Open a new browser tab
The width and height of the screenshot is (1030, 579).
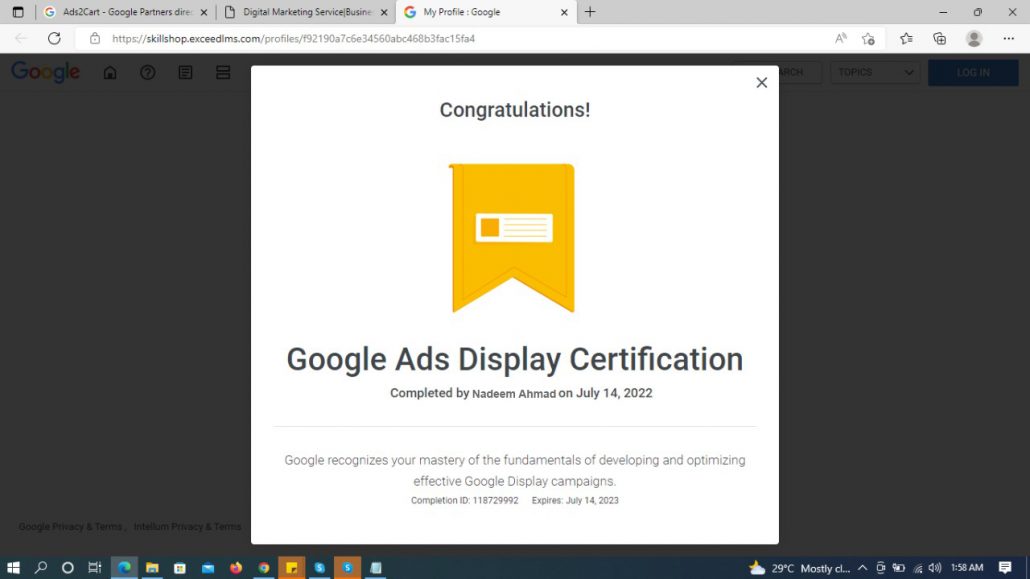coord(590,12)
